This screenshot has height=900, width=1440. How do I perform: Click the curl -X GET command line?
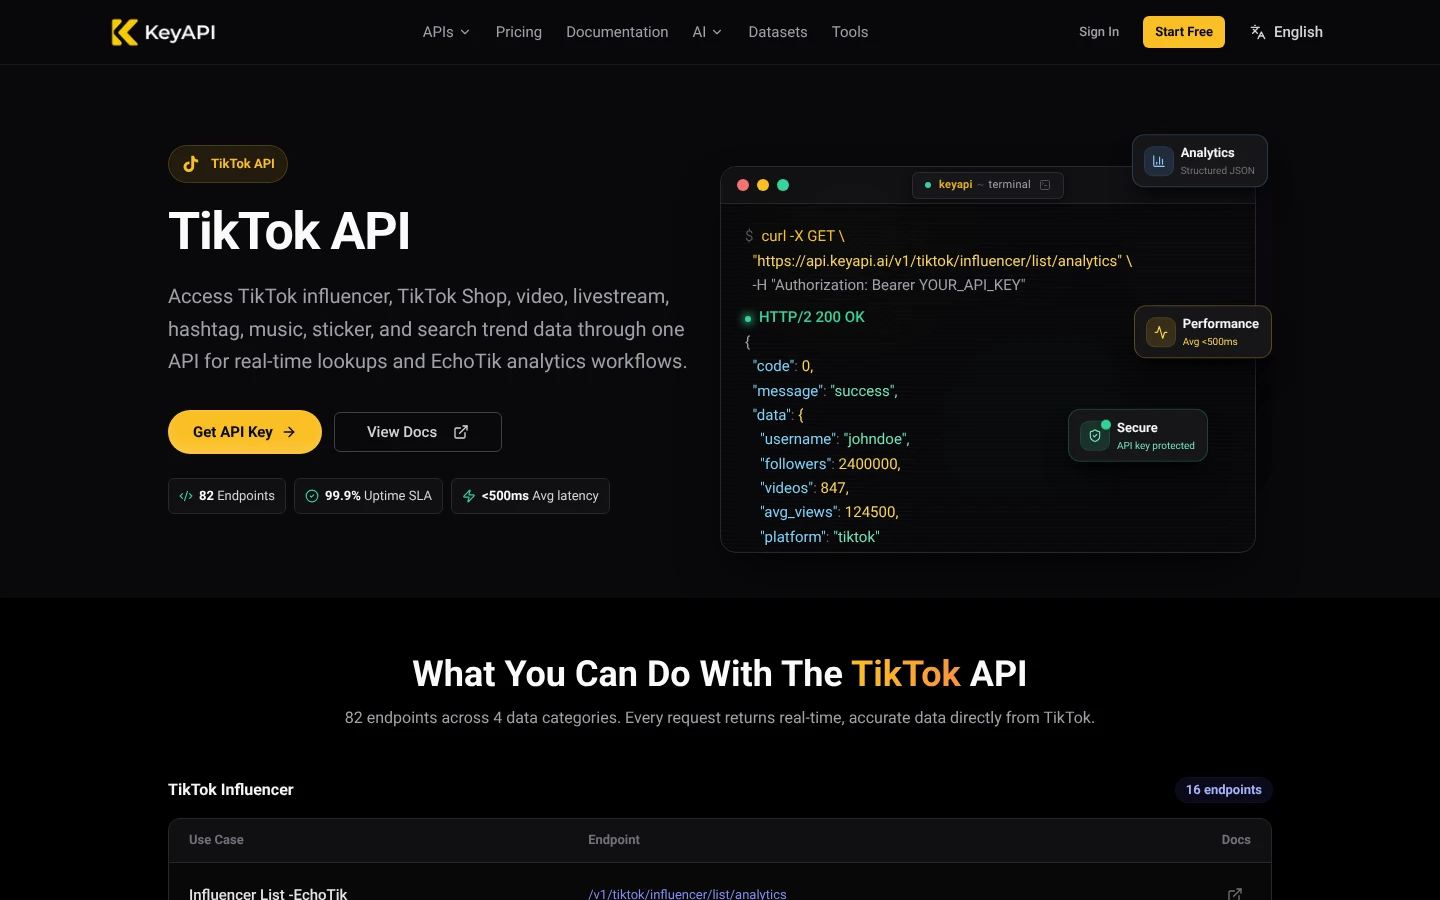point(803,236)
